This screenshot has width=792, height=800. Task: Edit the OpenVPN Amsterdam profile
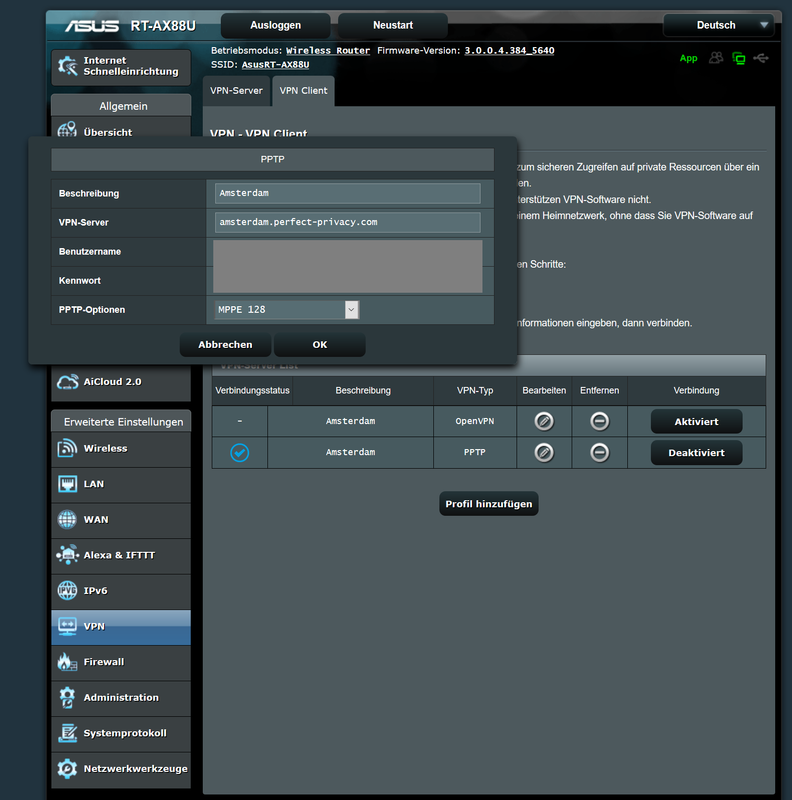tap(544, 421)
